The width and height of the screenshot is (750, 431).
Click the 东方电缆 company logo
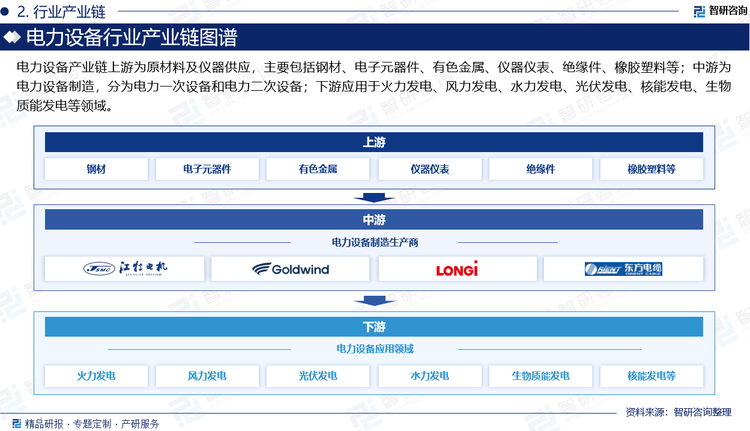pyautogui.click(x=623, y=269)
